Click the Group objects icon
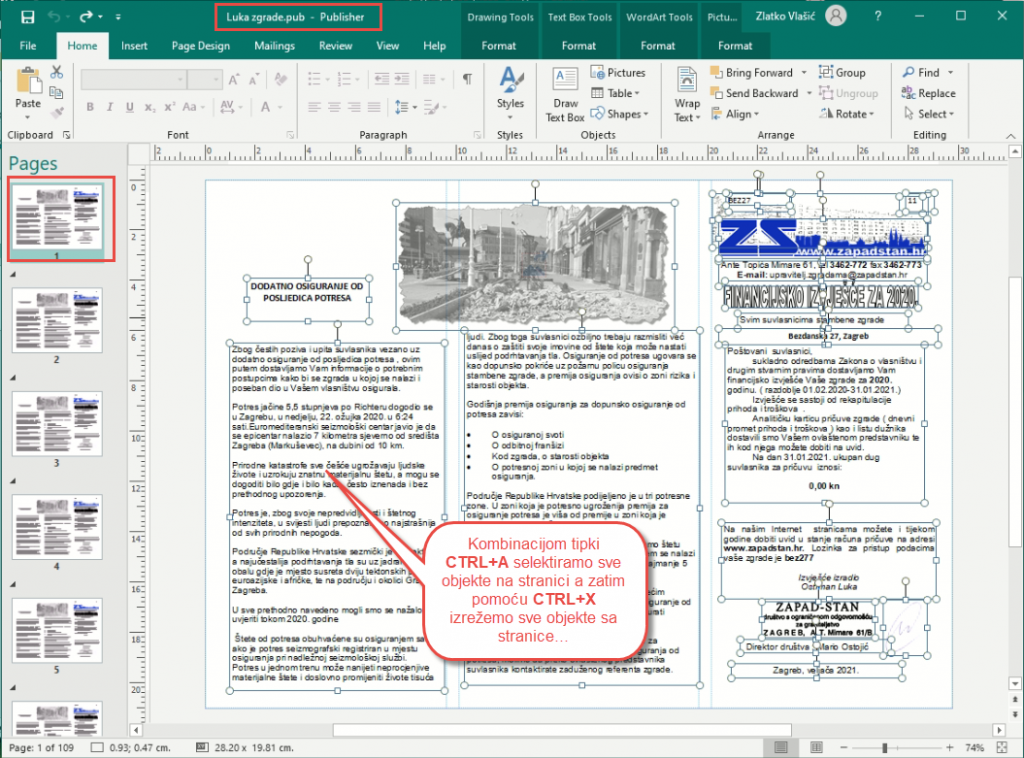 842,73
